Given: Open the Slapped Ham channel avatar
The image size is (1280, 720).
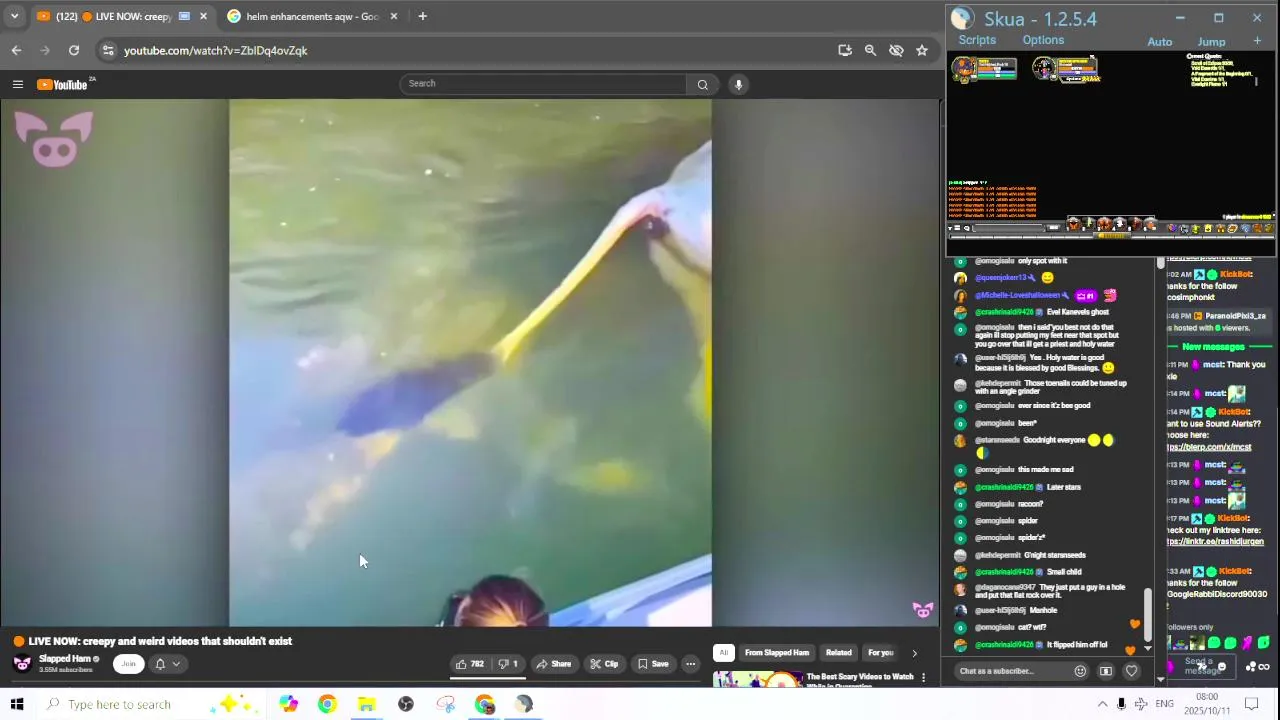Looking at the screenshot, I should (22, 663).
